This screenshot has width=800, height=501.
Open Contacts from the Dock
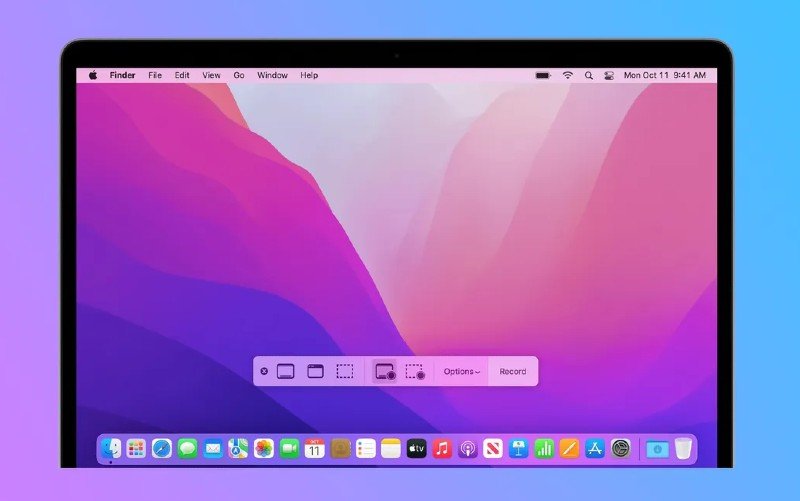click(x=340, y=448)
